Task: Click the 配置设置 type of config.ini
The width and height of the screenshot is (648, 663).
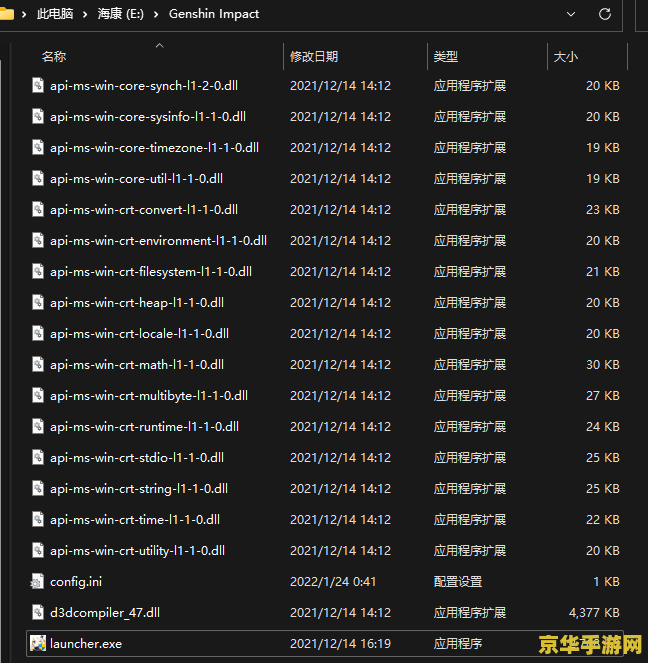Action: (x=458, y=582)
